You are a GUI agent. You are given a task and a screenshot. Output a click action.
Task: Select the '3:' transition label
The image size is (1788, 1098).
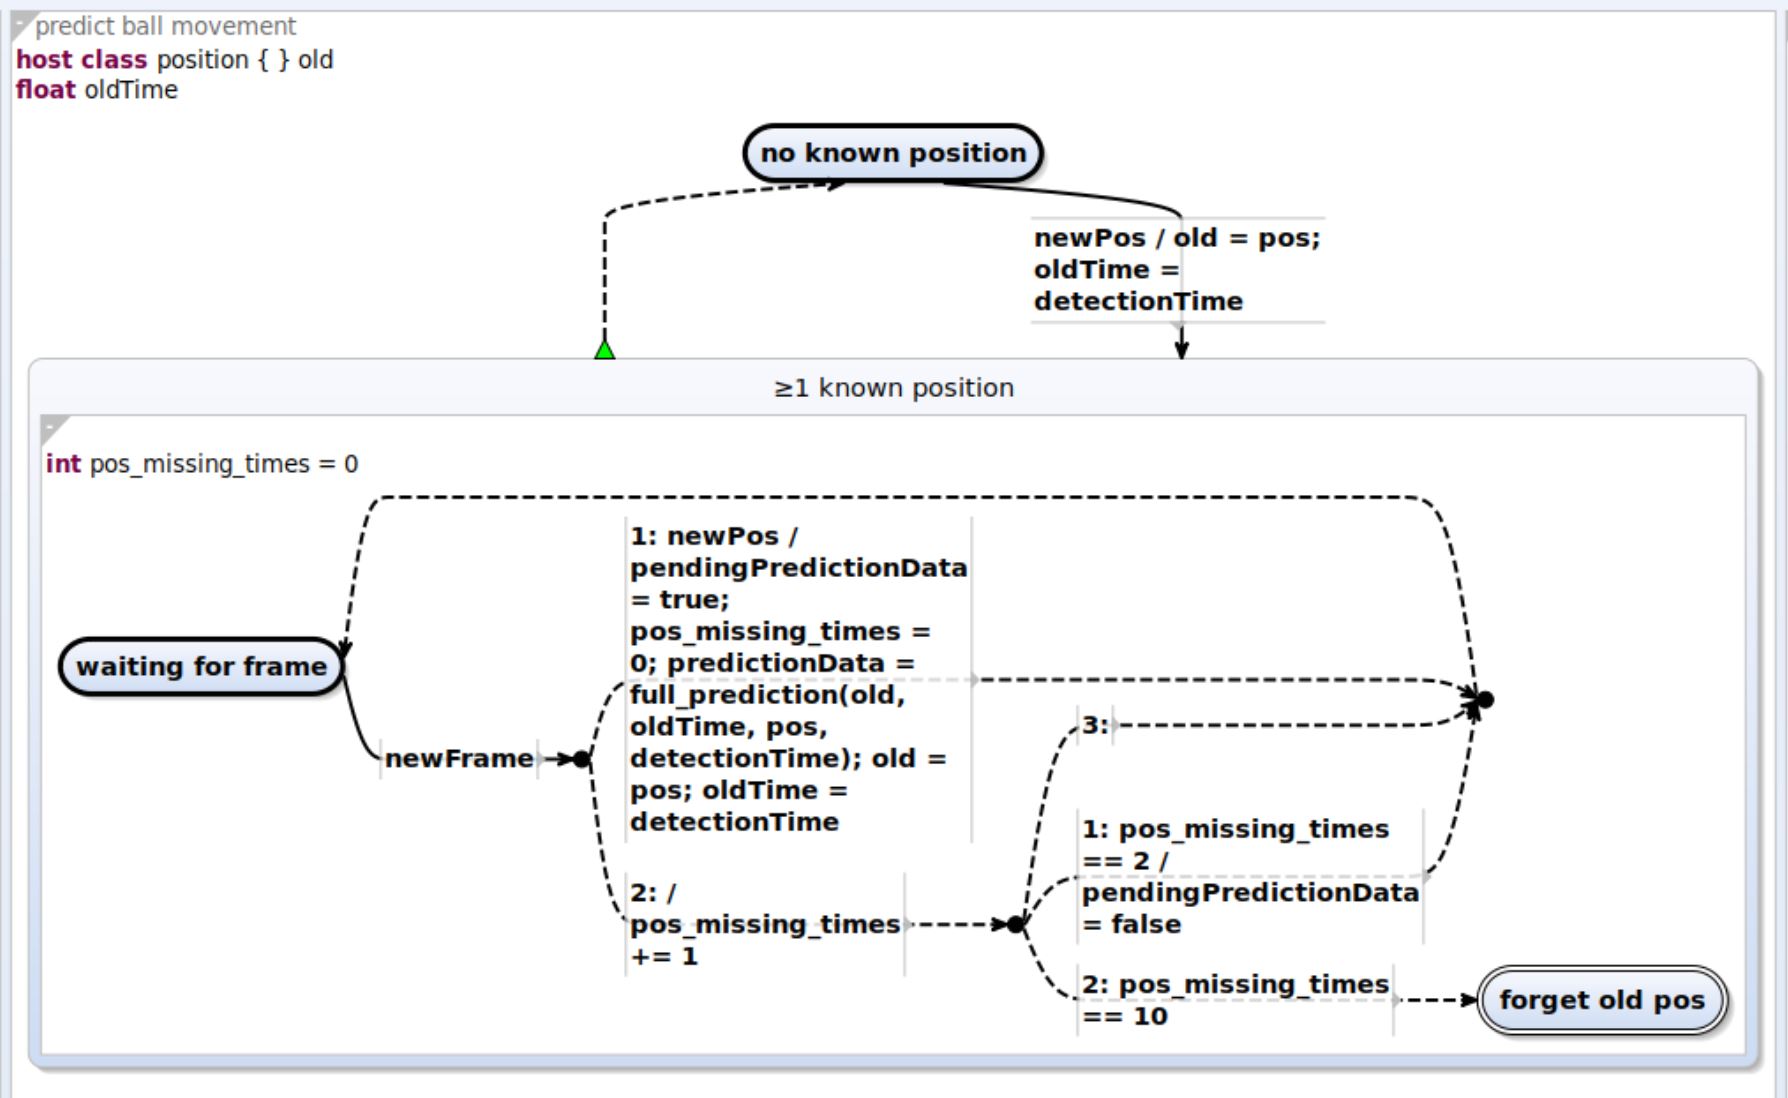[1096, 725]
